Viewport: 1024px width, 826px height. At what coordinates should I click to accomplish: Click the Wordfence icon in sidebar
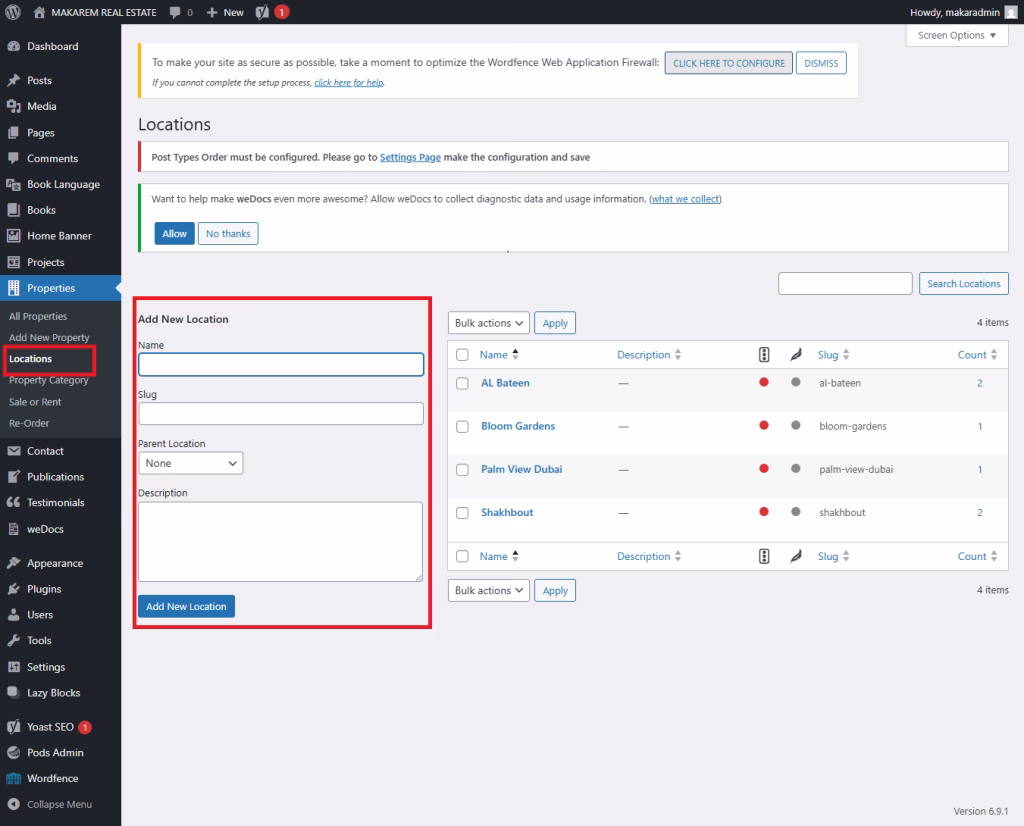pyautogui.click(x=14, y=778)
